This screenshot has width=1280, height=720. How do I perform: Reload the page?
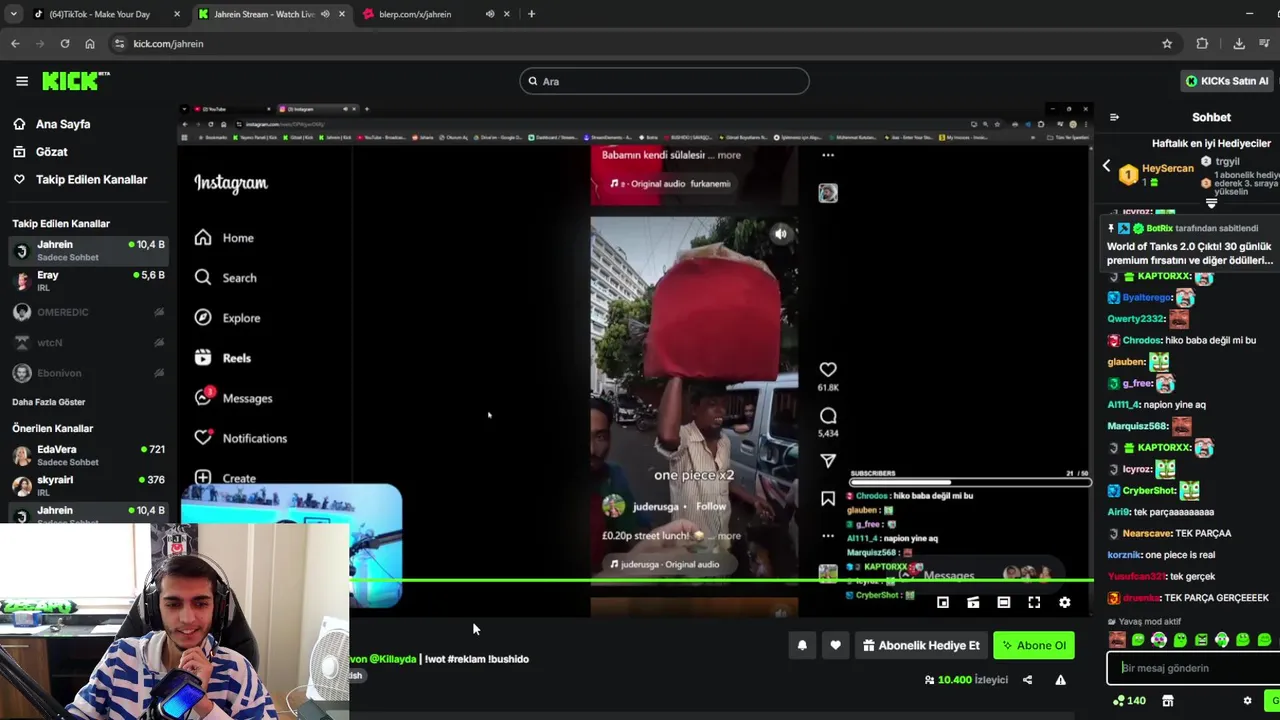pyautogui.click(x=65, y=44)
